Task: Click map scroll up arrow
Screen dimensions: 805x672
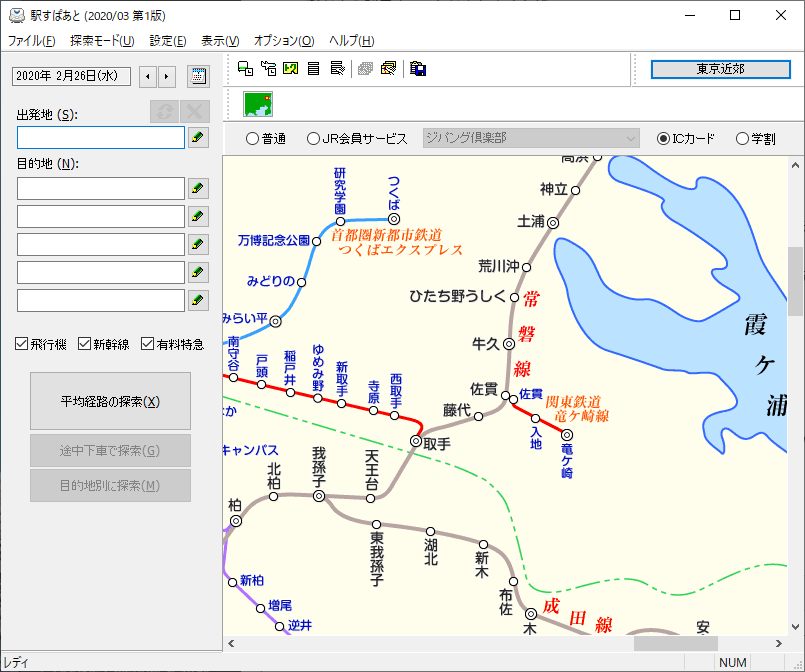Action: 796,165
